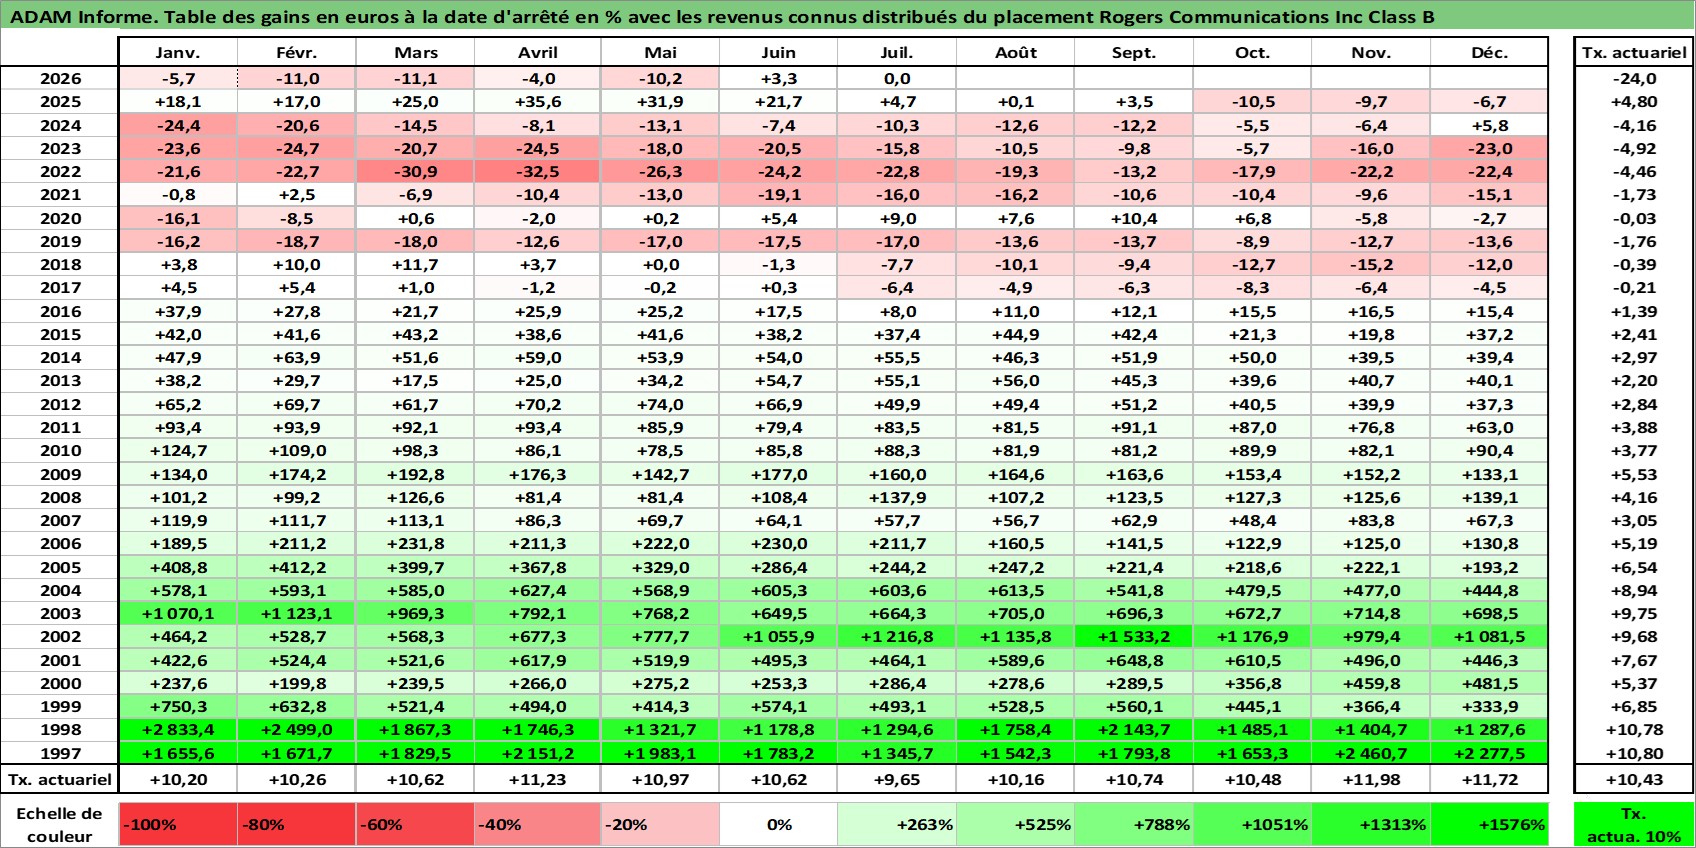Click the +1313% green scale swatch
Viewport: 1696px width, 848px height.
pyautogui.click(x=1371, y=825)
